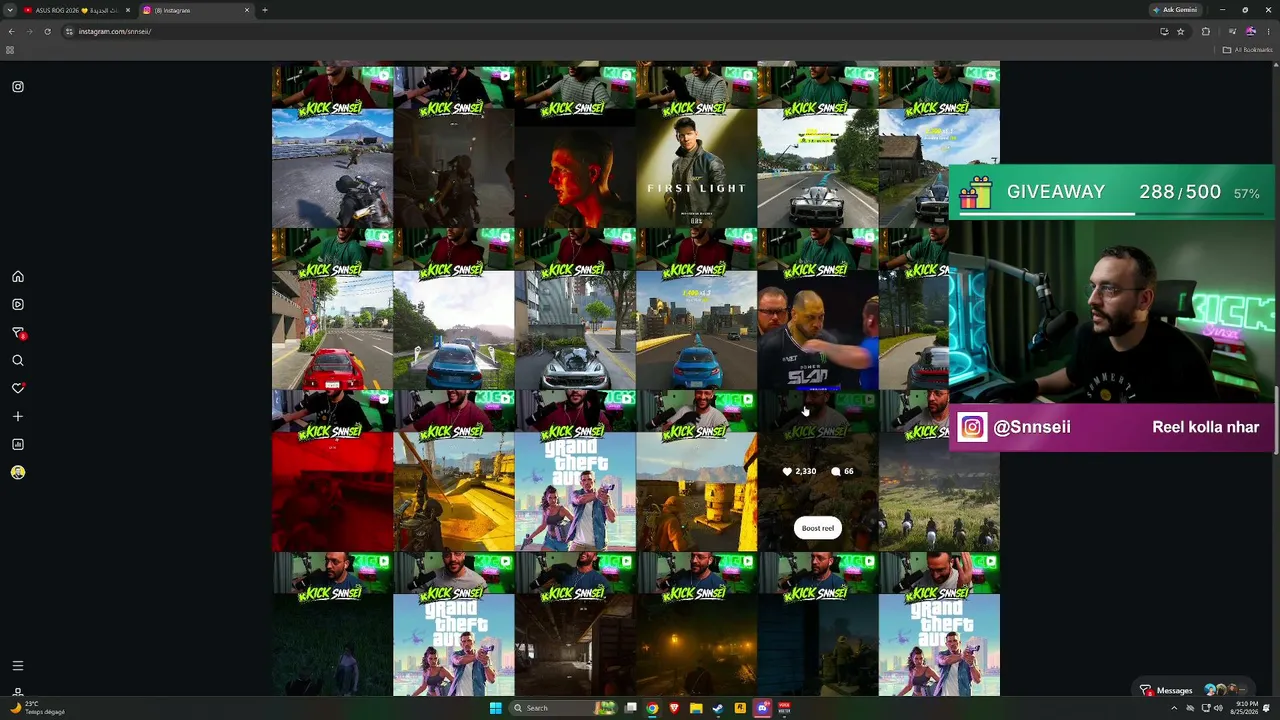Open Steam from the taskbar
The height and width of the screenshot is (720, 1280).
718,708
